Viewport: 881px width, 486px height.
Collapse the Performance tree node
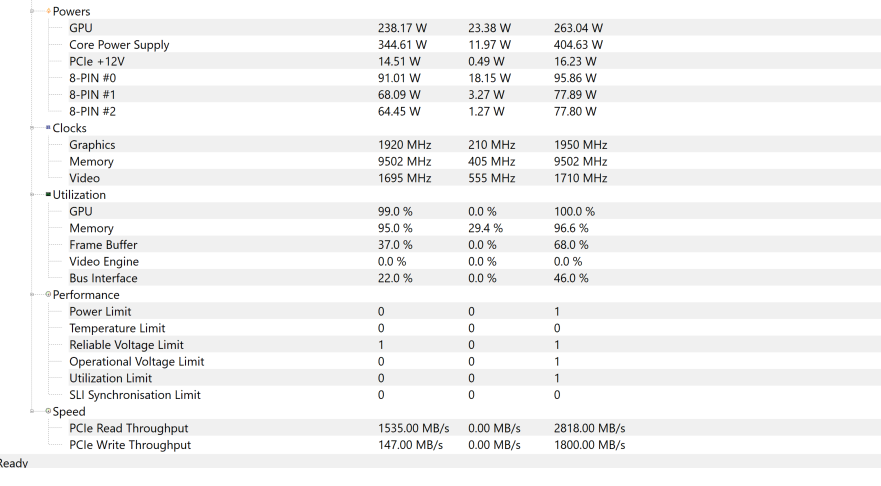tap(33, 295)
